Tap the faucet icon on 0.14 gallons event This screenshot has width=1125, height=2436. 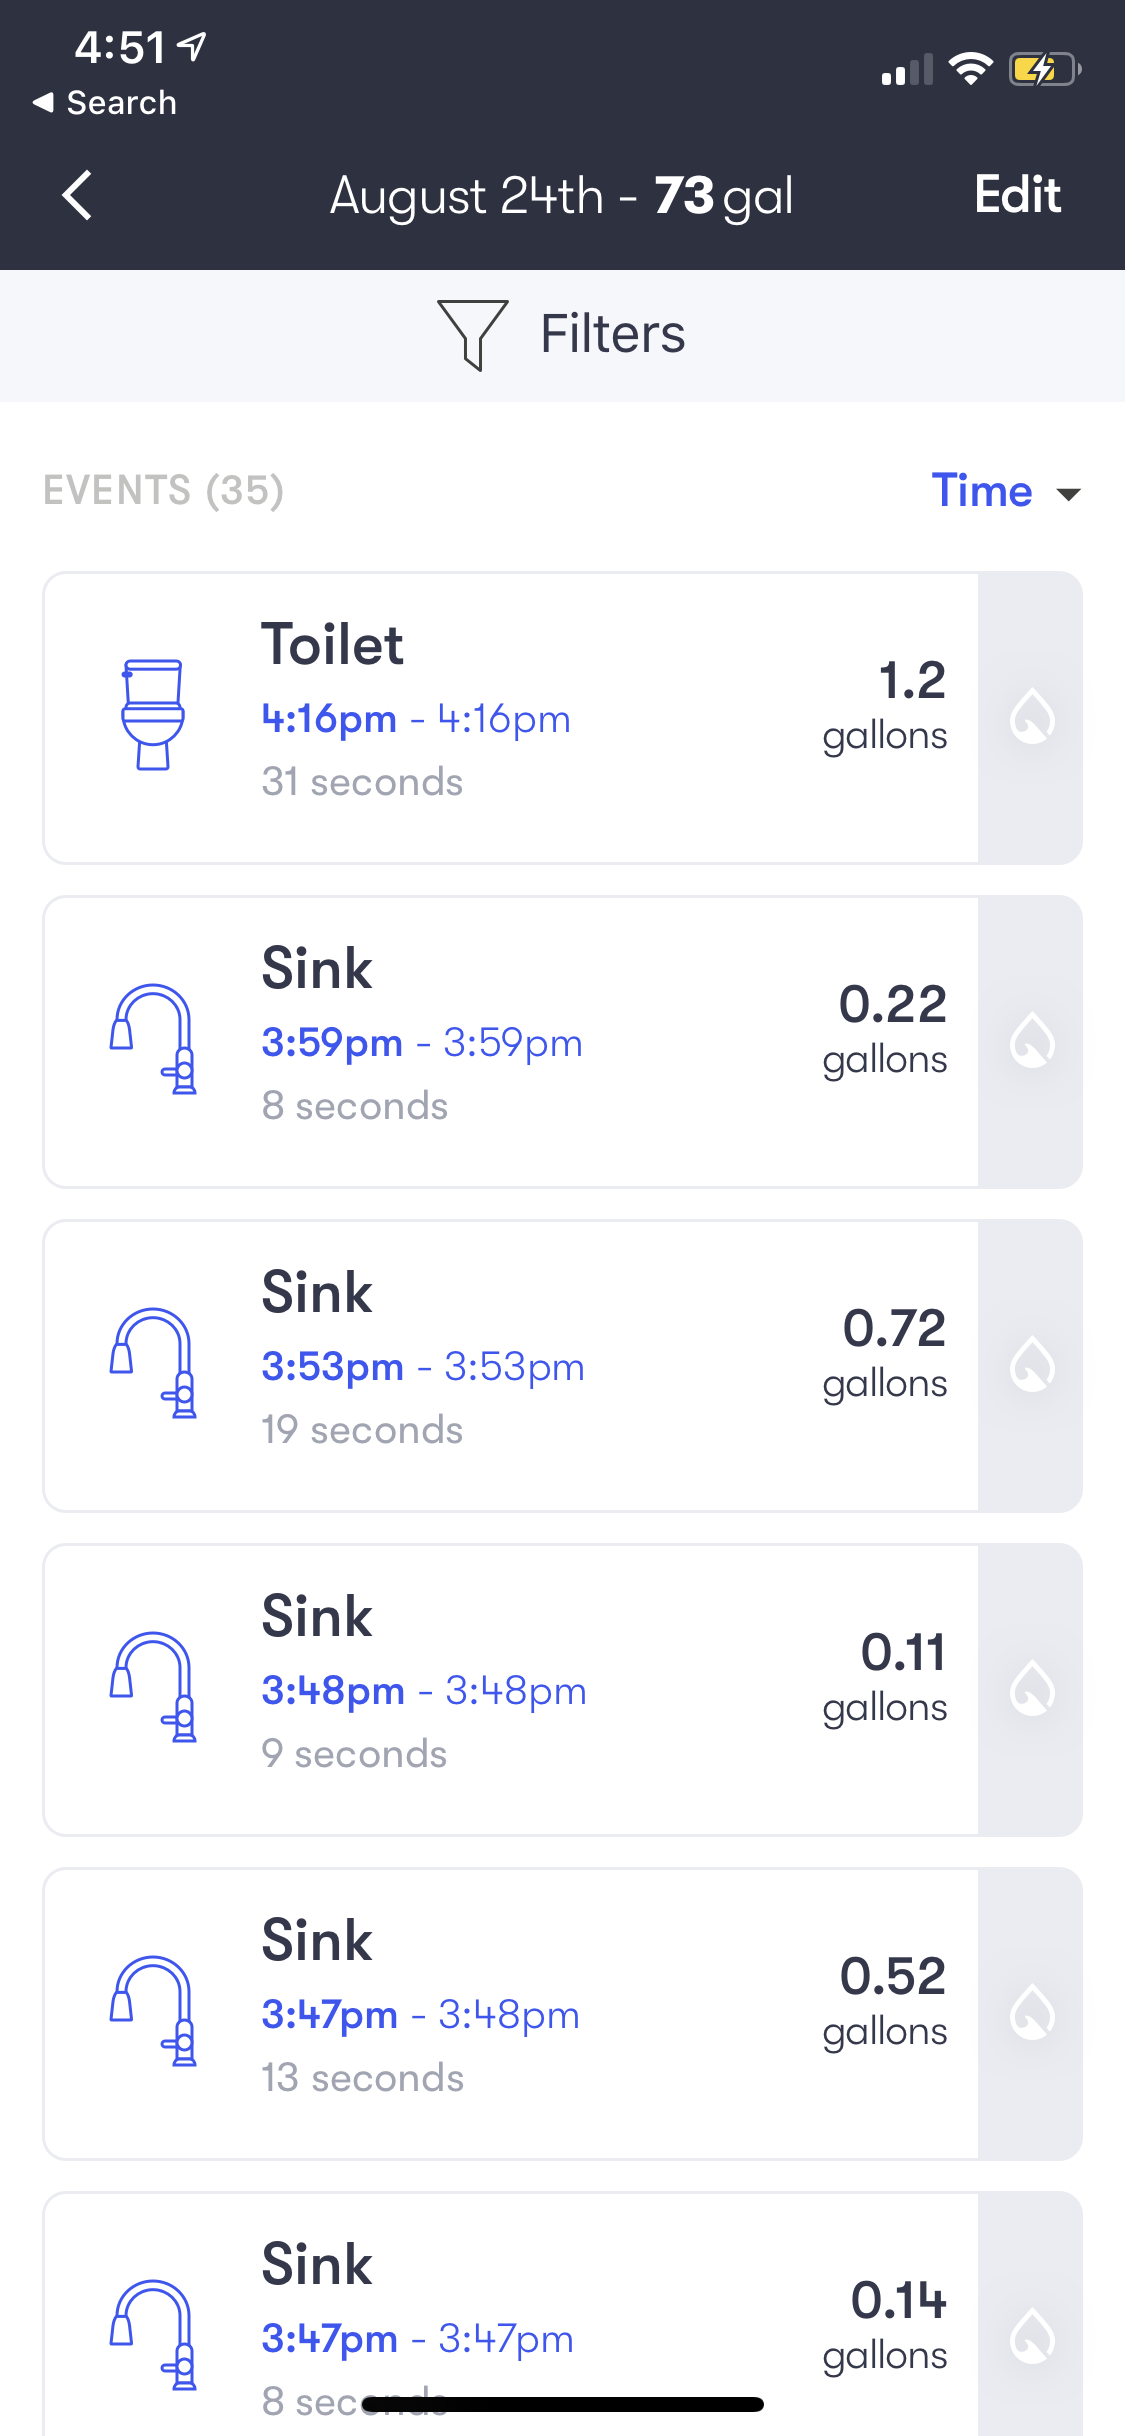tap(152, 2334)
